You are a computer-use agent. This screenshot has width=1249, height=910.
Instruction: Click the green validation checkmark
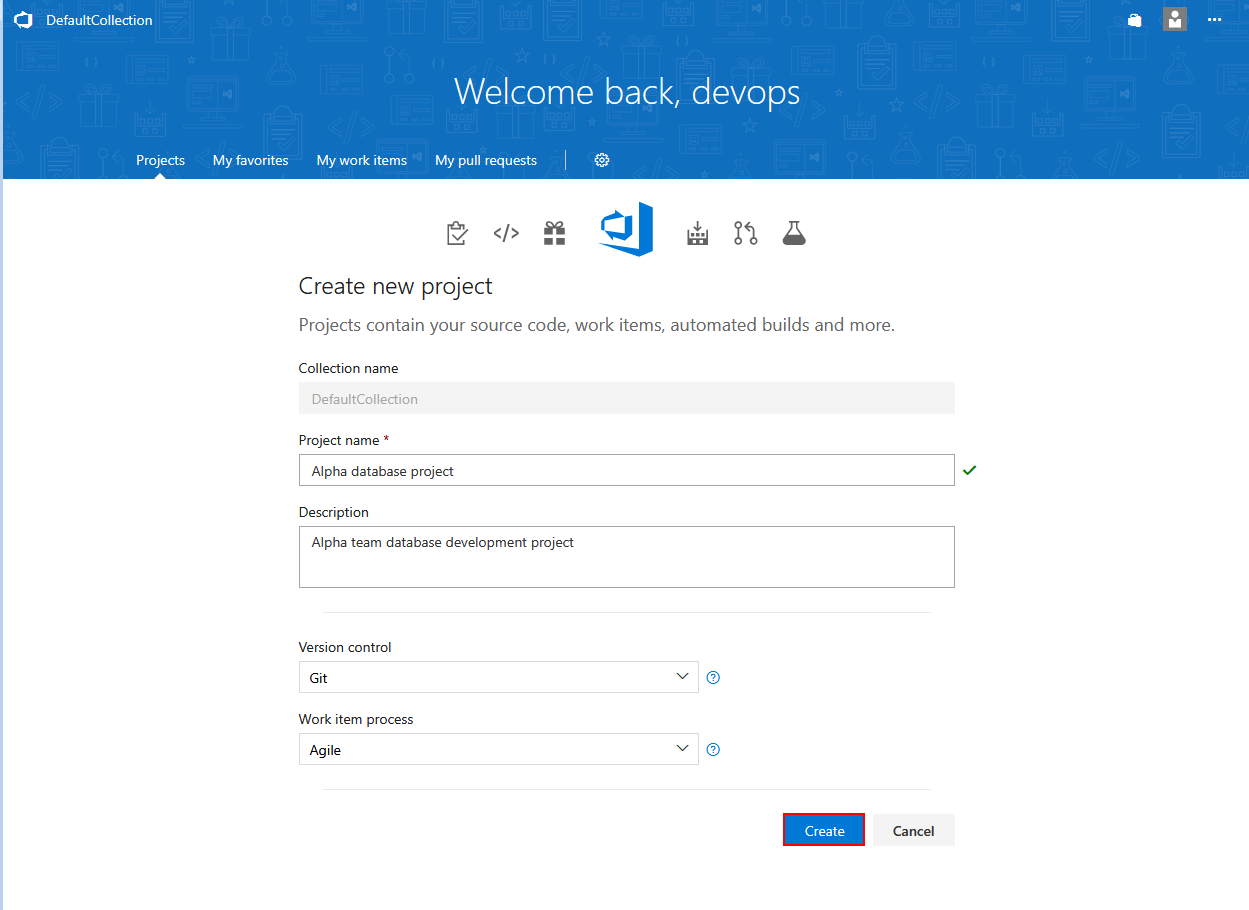pyautogui.click(x=969, y=470)
